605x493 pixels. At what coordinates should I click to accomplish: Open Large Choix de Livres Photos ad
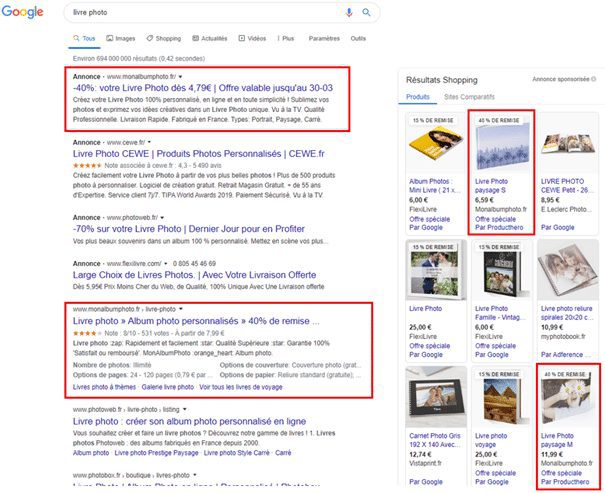tap(194, 275)
